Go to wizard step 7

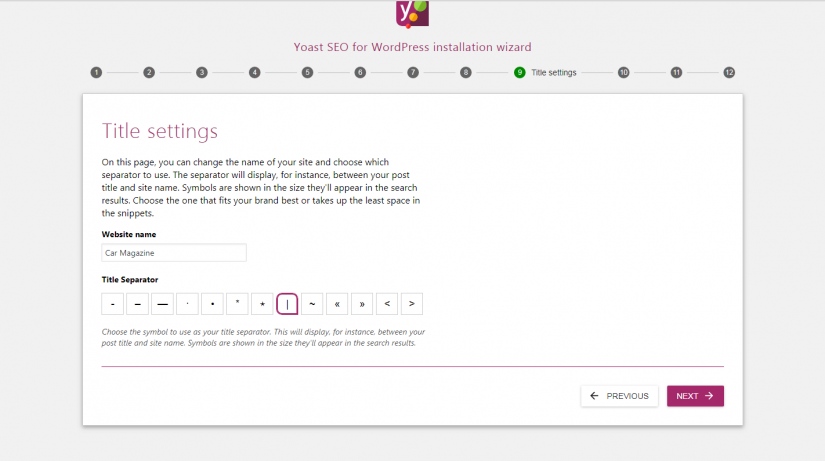(413, 73)
